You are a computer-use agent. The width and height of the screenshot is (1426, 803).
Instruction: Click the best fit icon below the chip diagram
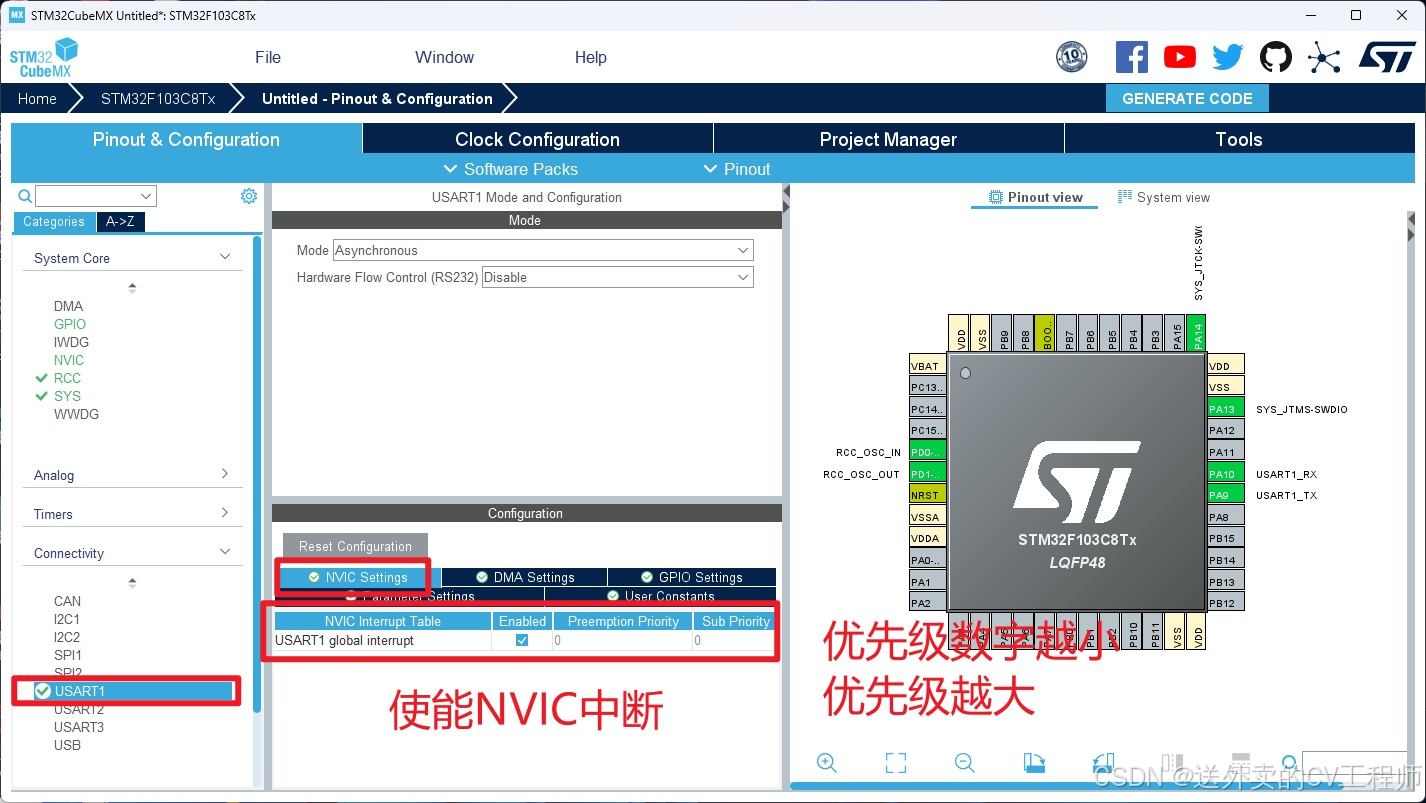coord(896,763)
